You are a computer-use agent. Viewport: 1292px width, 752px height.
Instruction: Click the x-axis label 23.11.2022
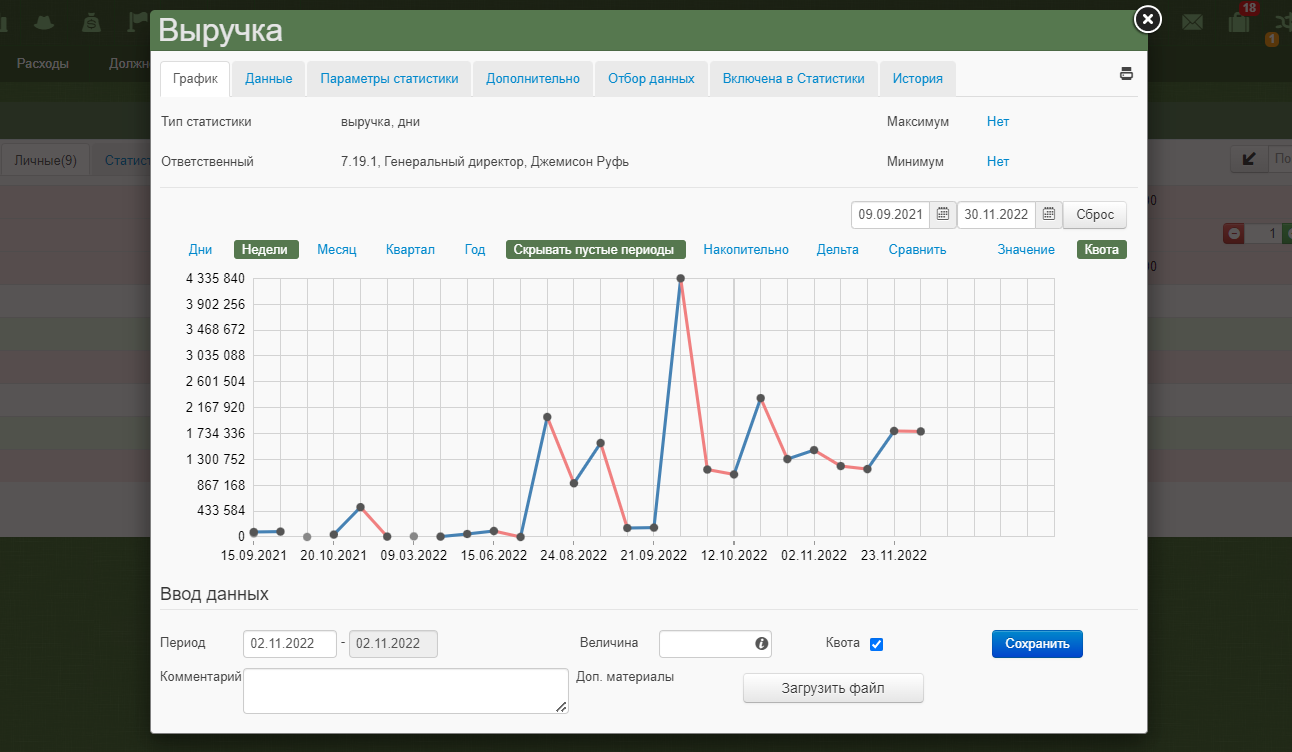[894, 556]
